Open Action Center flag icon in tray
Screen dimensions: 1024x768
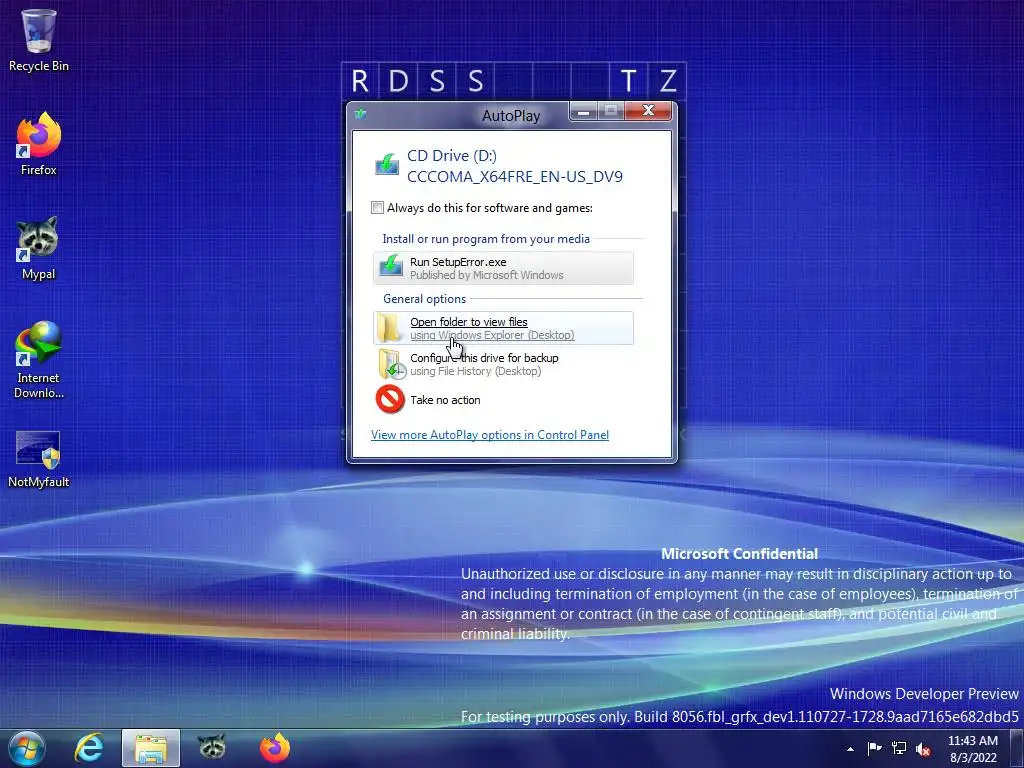tap(874, 748)
